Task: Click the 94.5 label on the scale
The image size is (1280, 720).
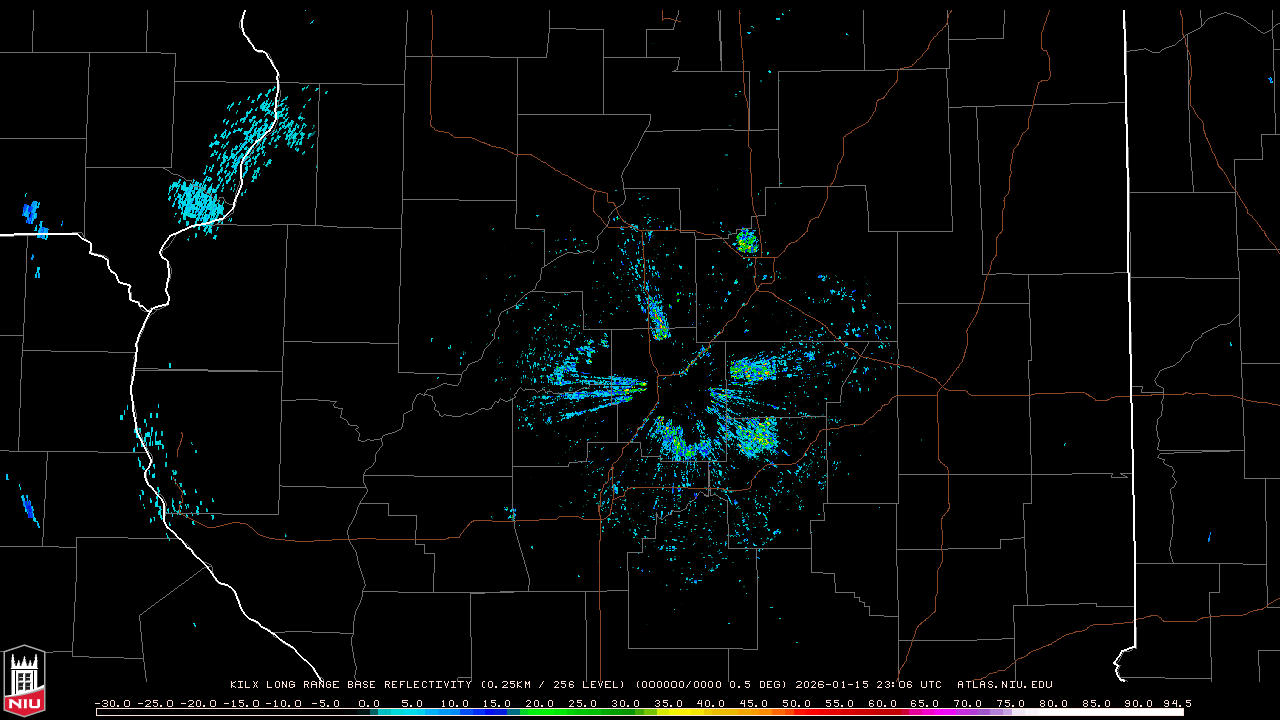Action: click(x=1176, y=703)
